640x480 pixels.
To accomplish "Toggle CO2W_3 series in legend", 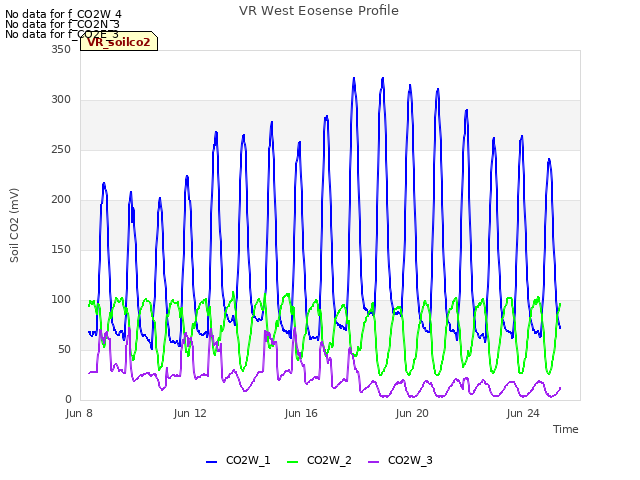I will [x=400, y=460].
